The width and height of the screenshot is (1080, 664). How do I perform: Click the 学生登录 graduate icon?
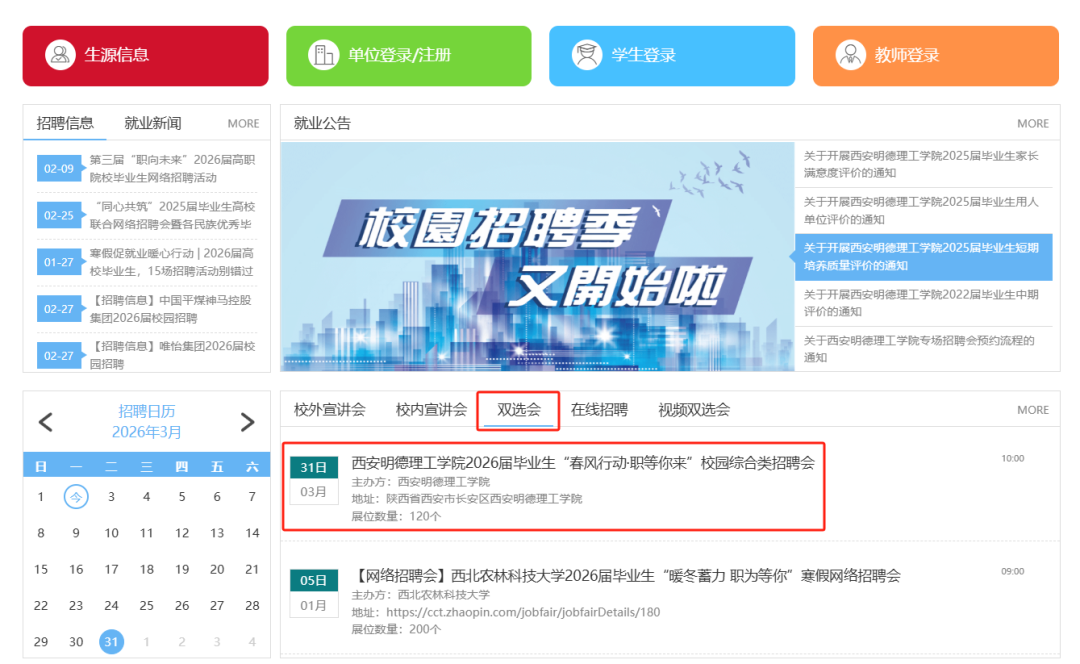pos(587,55)
